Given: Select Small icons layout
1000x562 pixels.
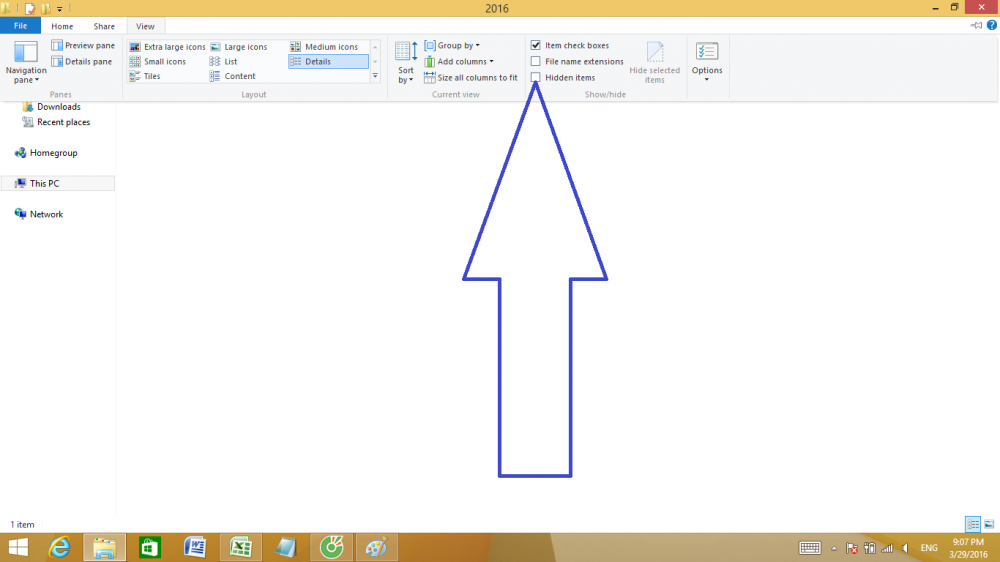Looking at the screenshot, I should click(x=158, y=61).
